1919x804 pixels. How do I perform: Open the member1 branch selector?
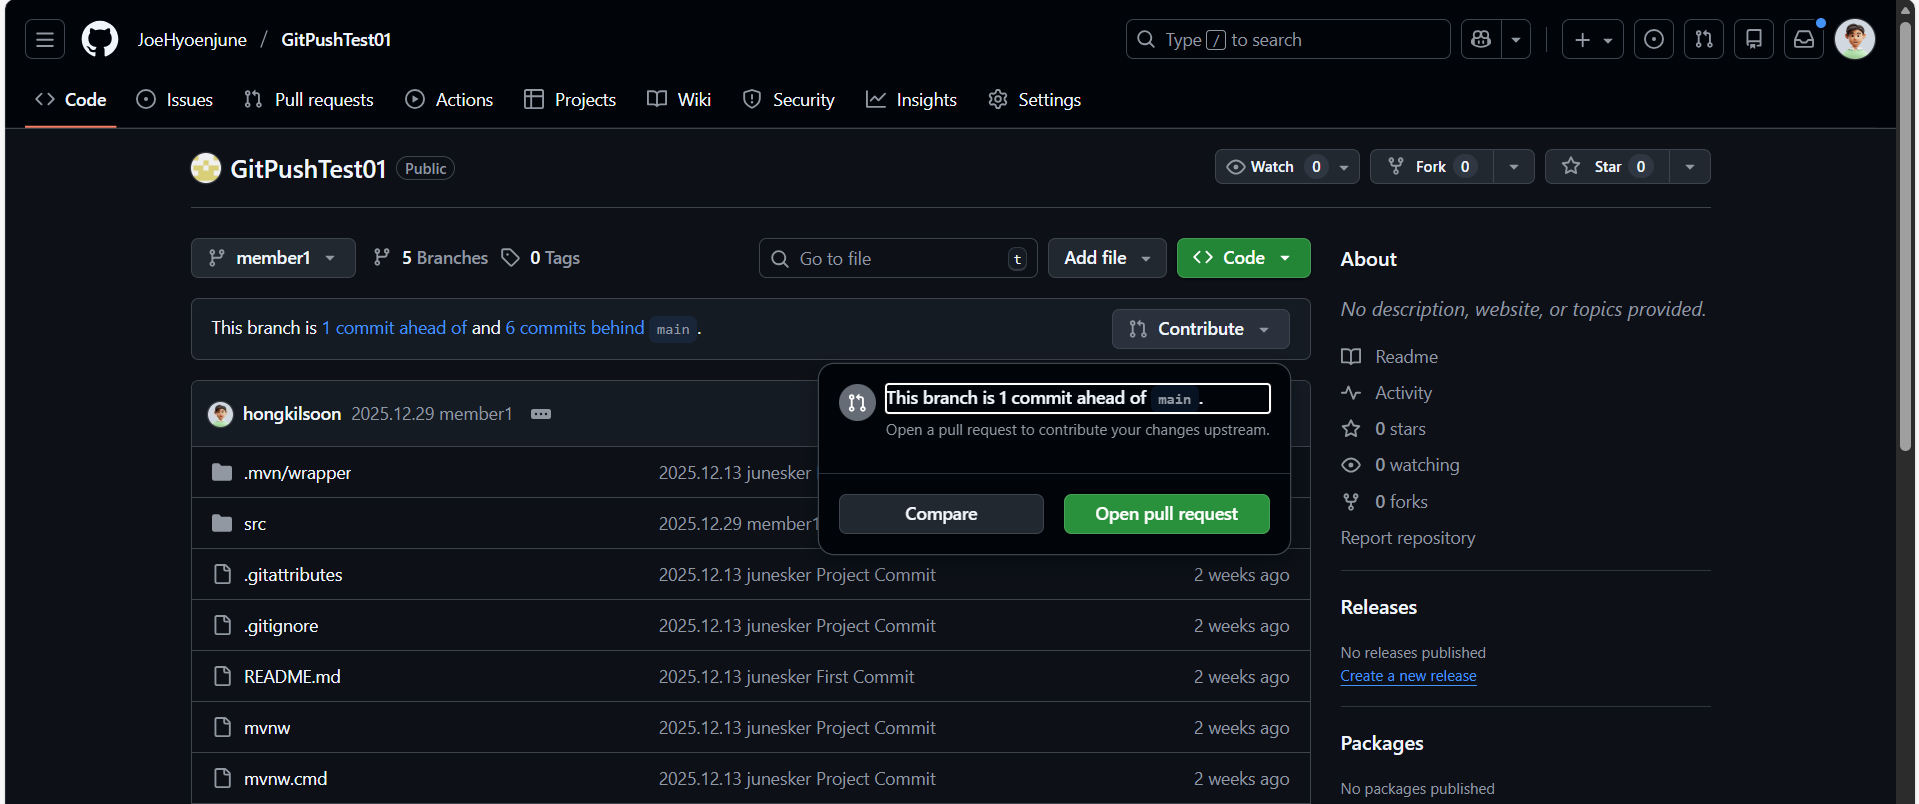pyautogui.click(x=273, y=258)
